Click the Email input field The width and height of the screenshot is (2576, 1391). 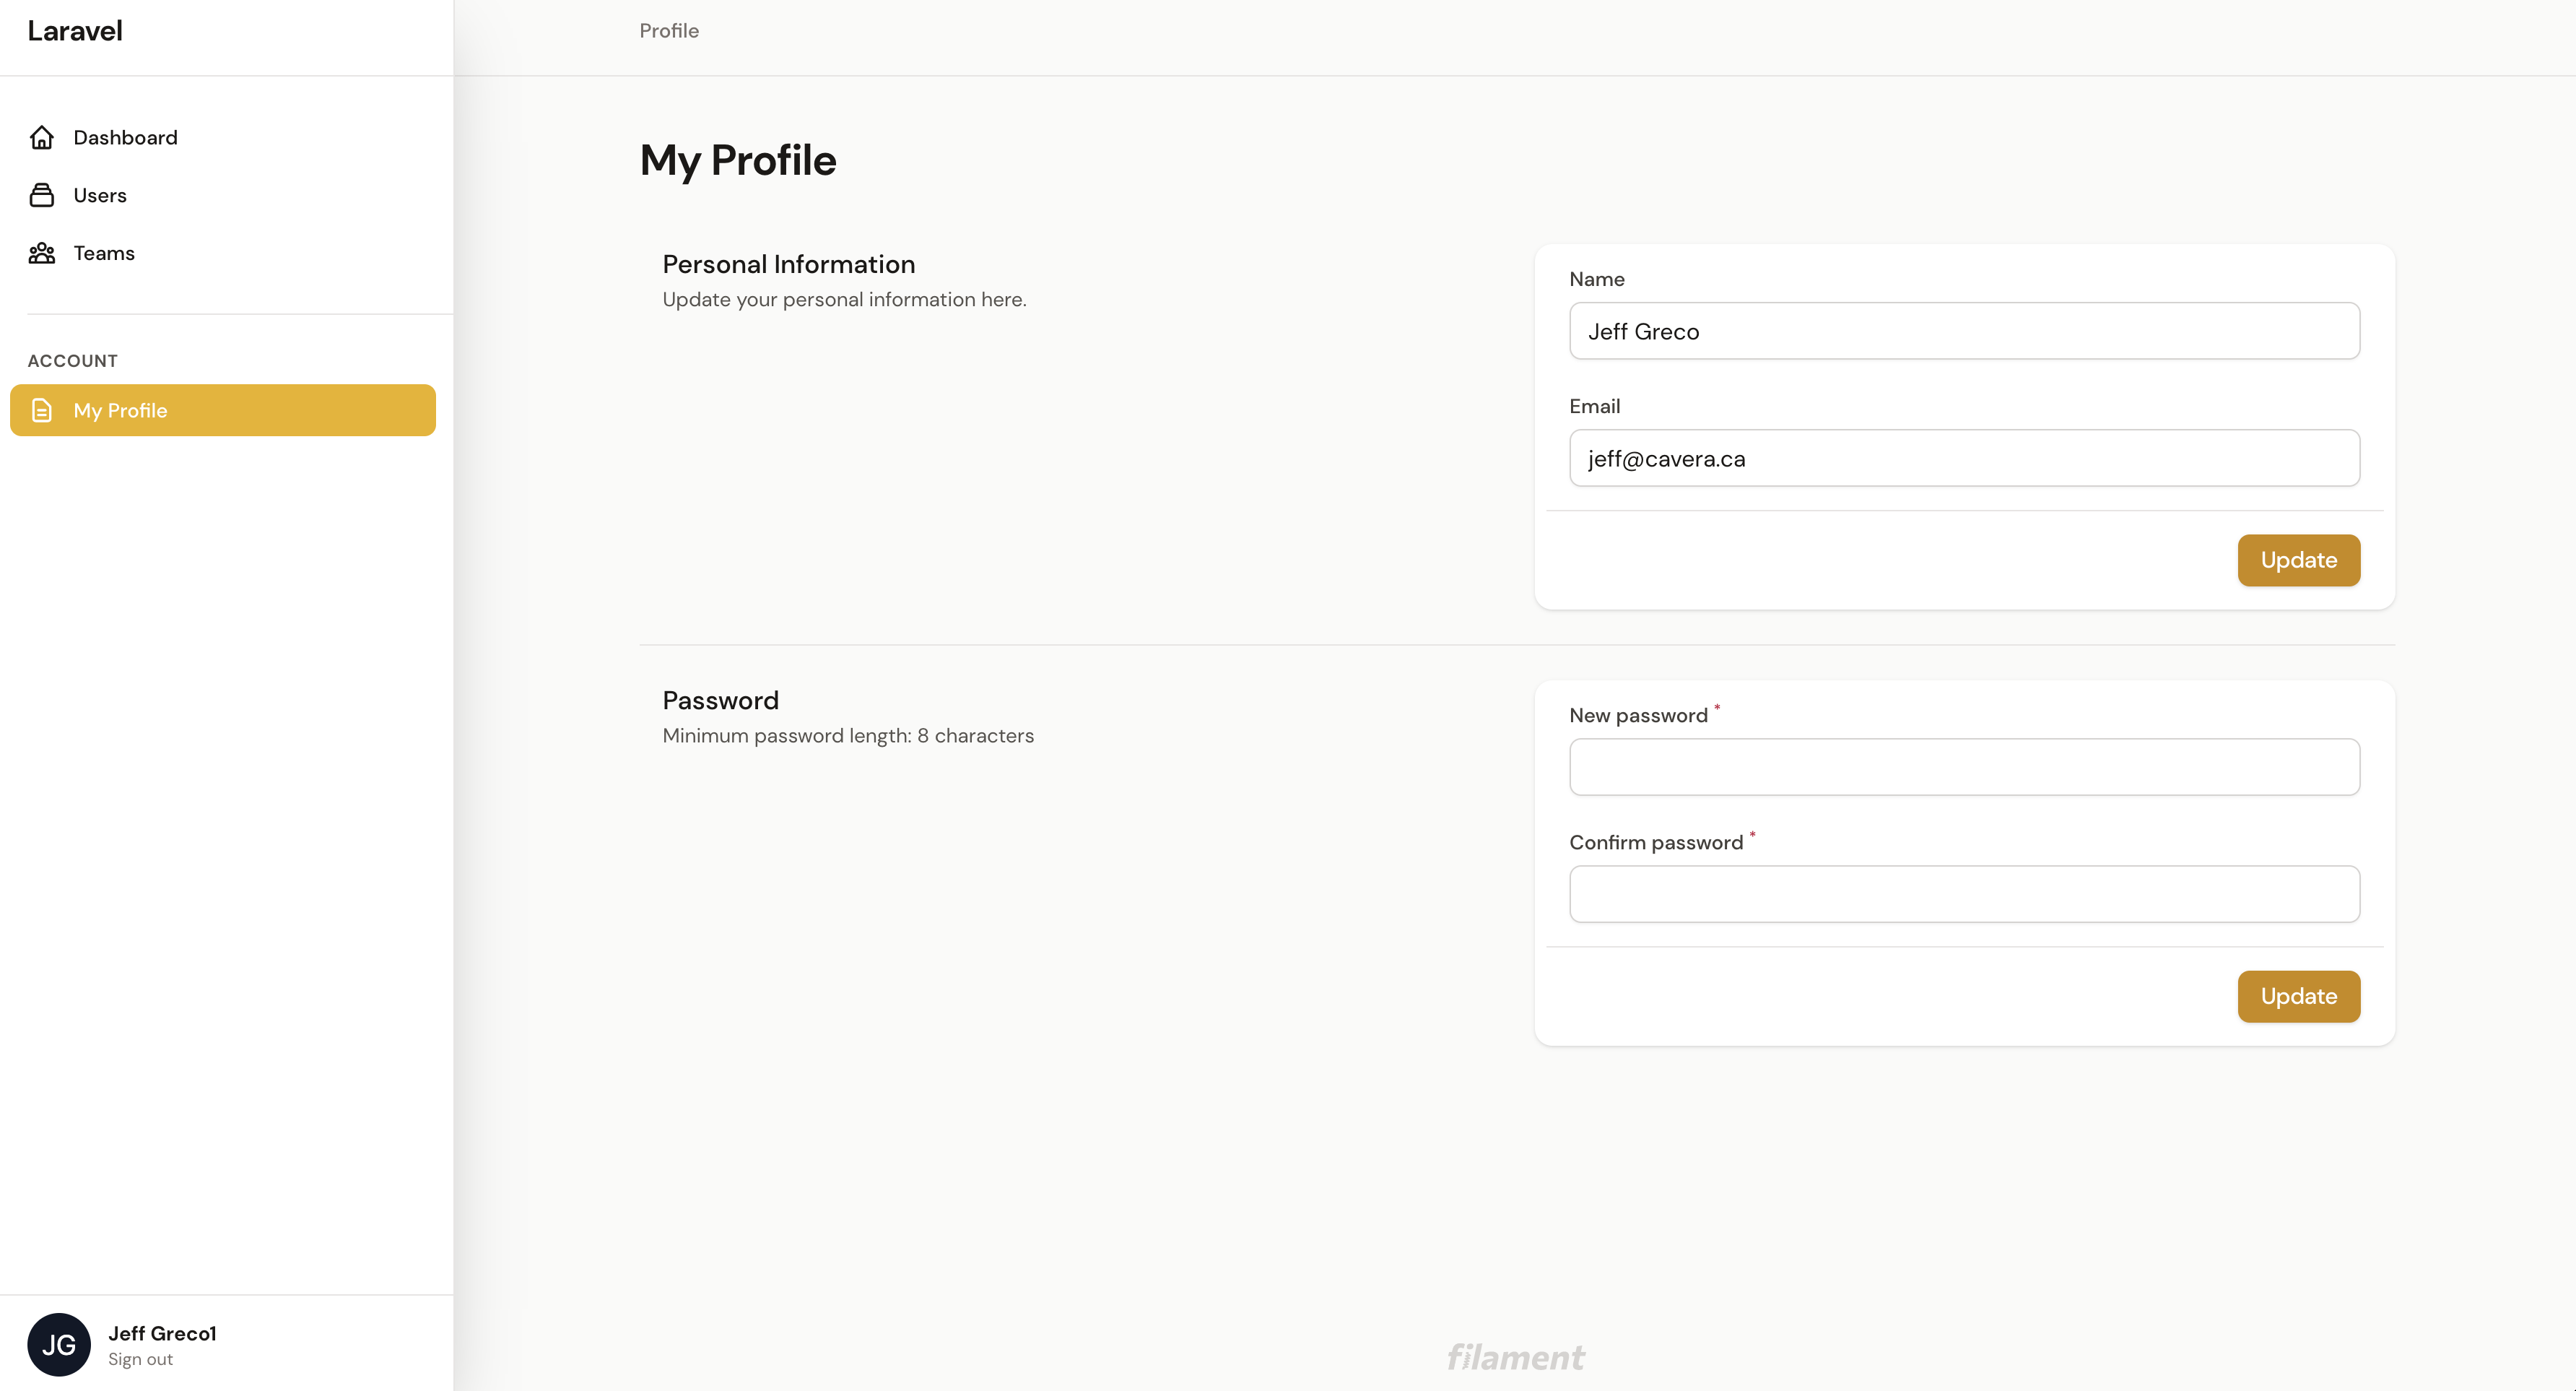pyautogui.click(x=1965, y=457)
